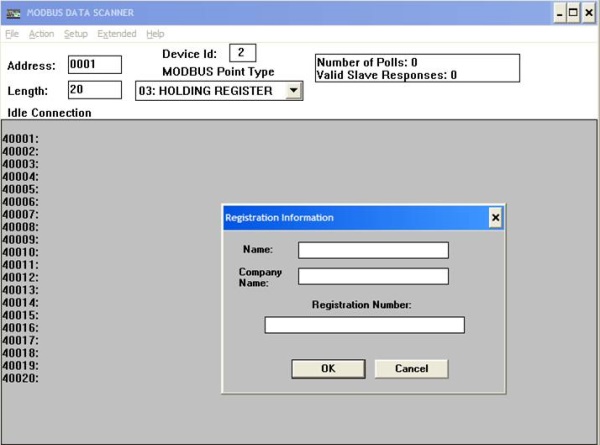
Task: Open the Action menu
Action: pyautogui.click(x=41, y=34)
